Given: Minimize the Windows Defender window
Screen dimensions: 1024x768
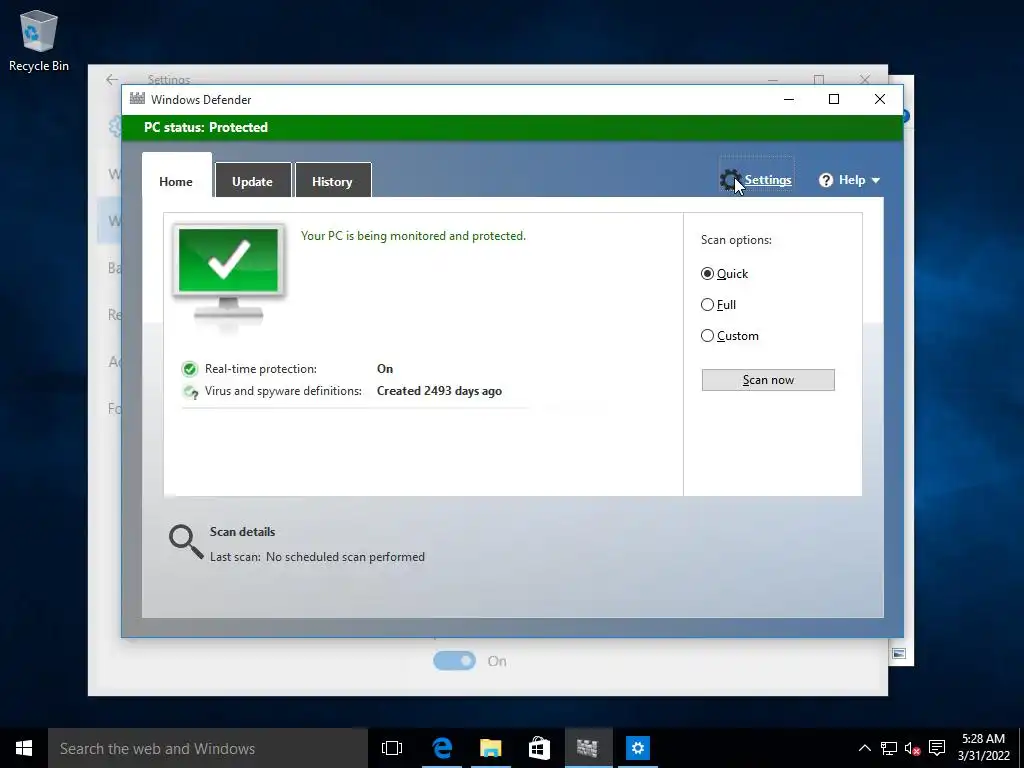Looking at the screenshot, I should click(789, 99).
